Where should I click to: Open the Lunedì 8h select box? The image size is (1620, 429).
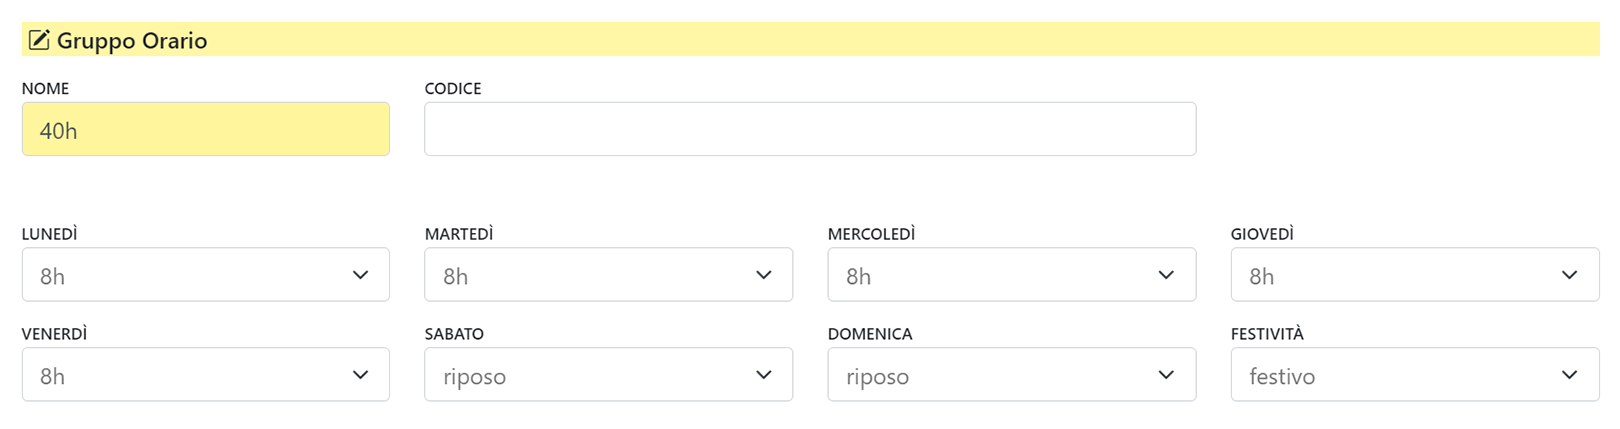click(x=206, y=275)
